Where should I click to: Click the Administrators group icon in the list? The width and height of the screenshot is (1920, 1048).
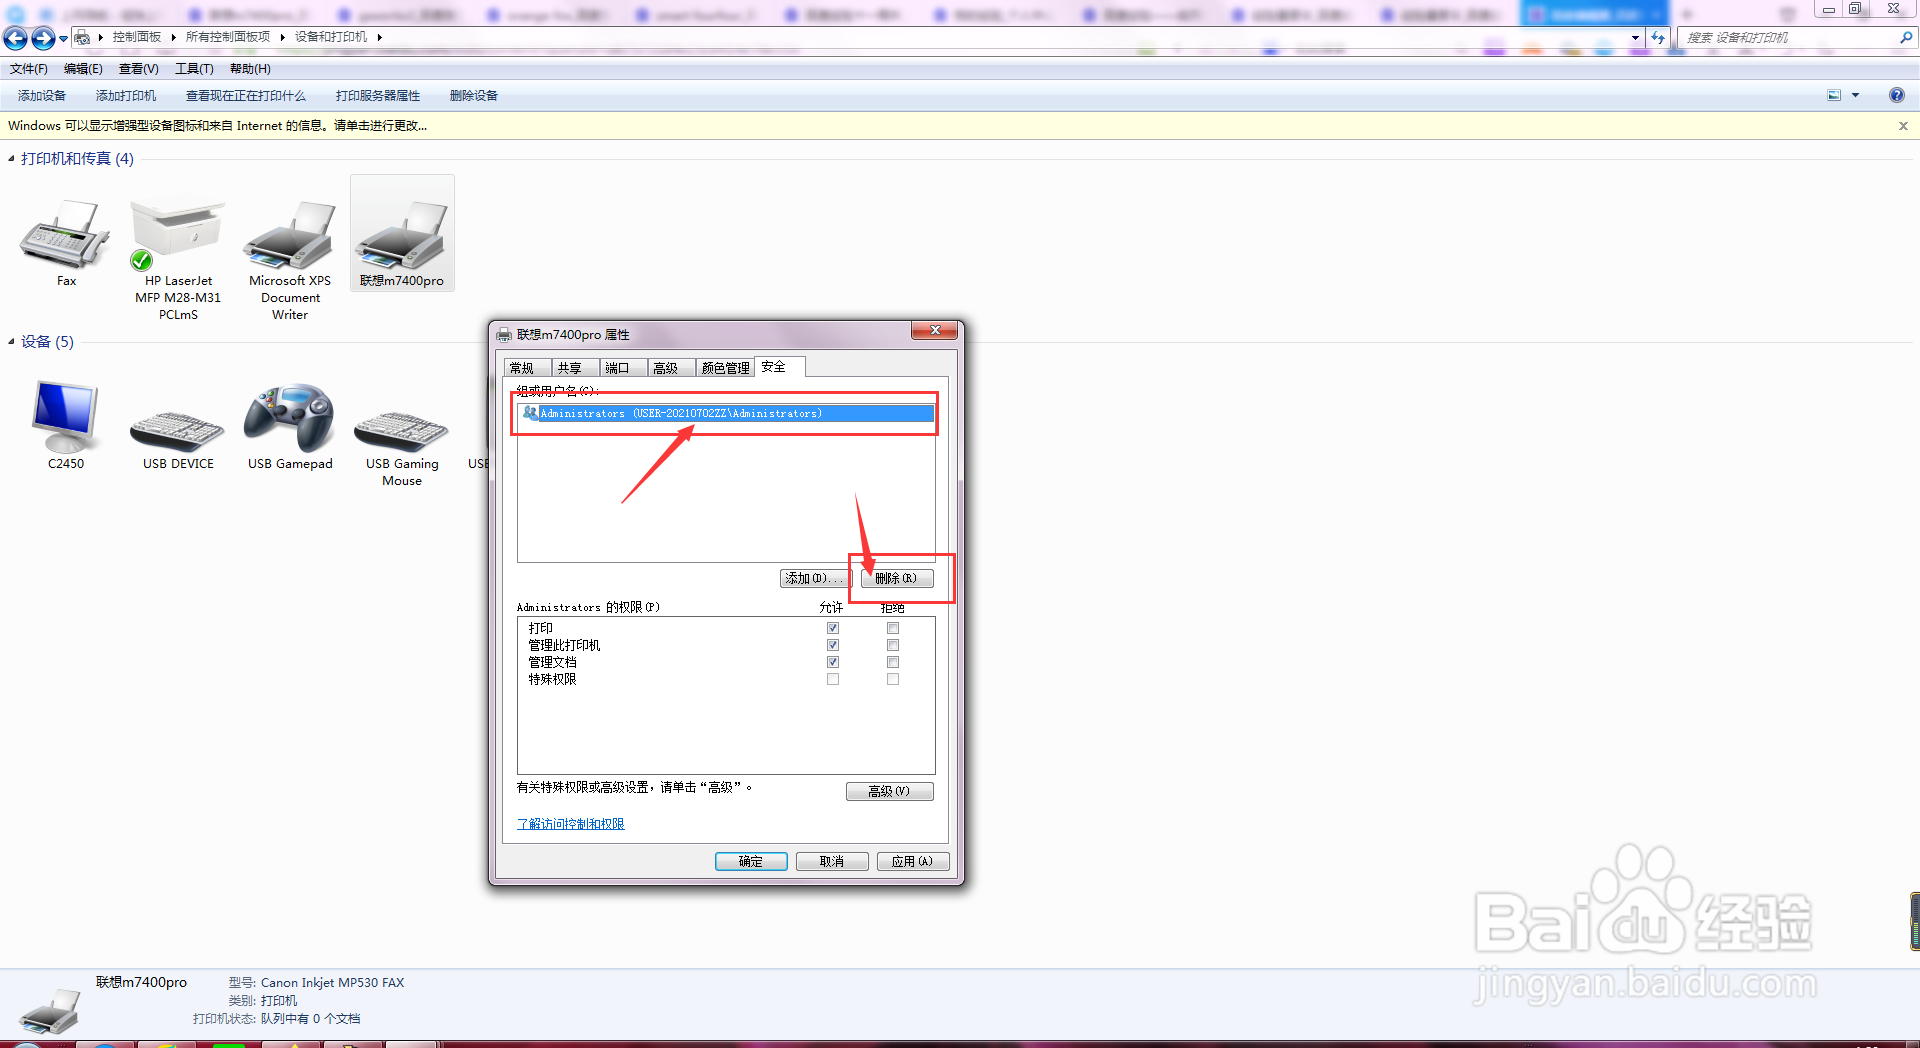coord(530,412)
